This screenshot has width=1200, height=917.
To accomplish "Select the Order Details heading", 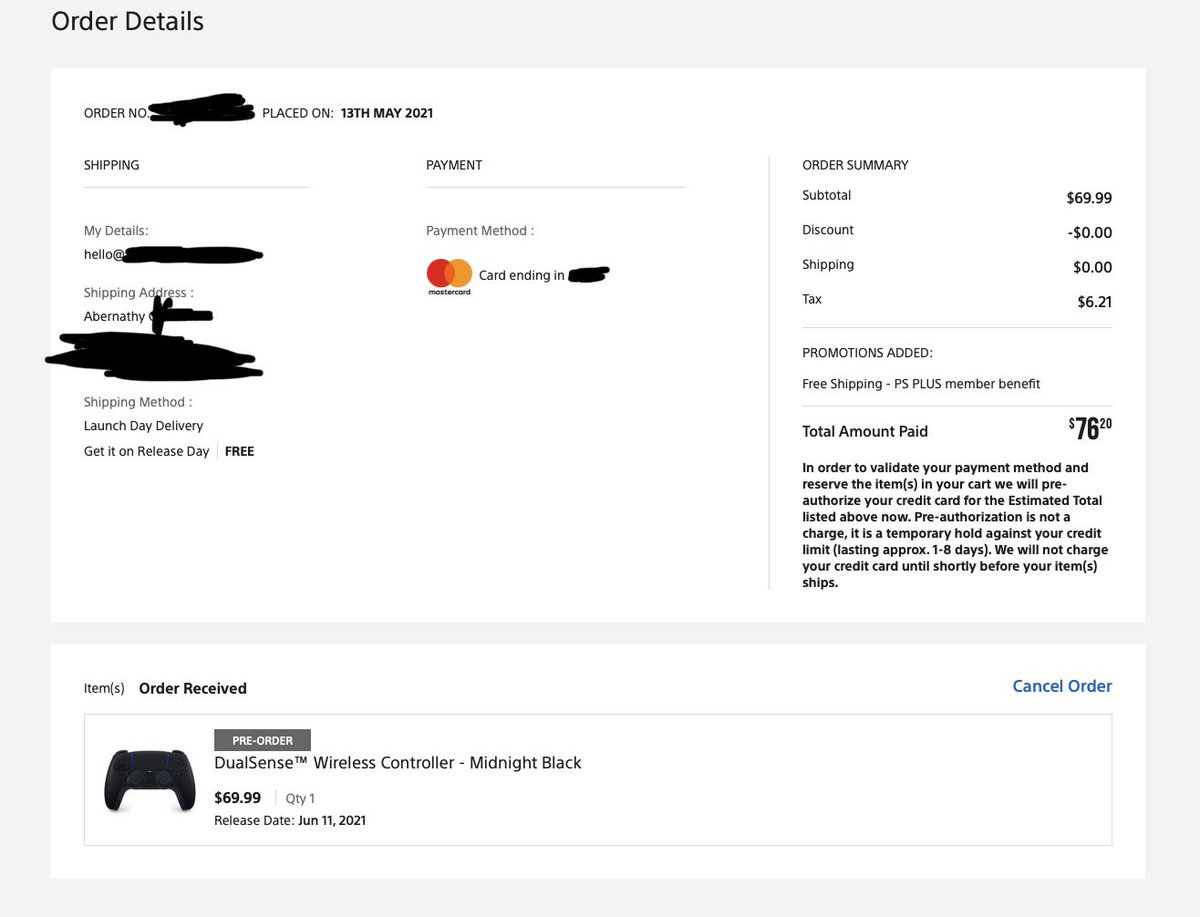I will 127,21.
